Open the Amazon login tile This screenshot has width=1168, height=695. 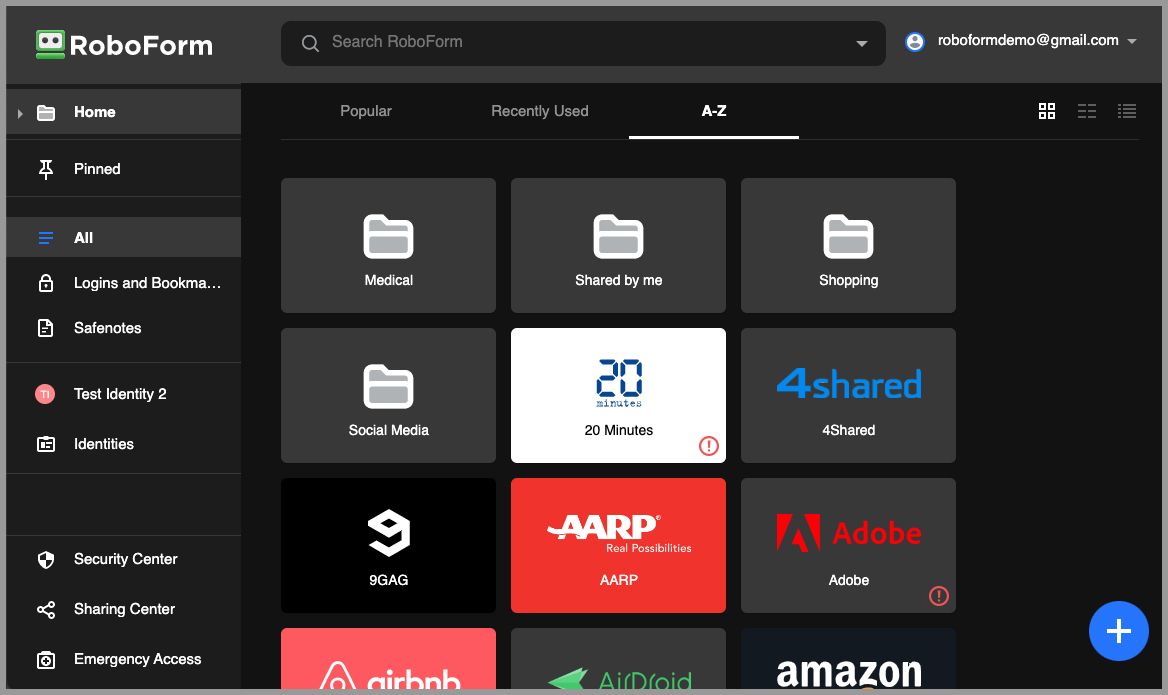[x=848, y=658]
